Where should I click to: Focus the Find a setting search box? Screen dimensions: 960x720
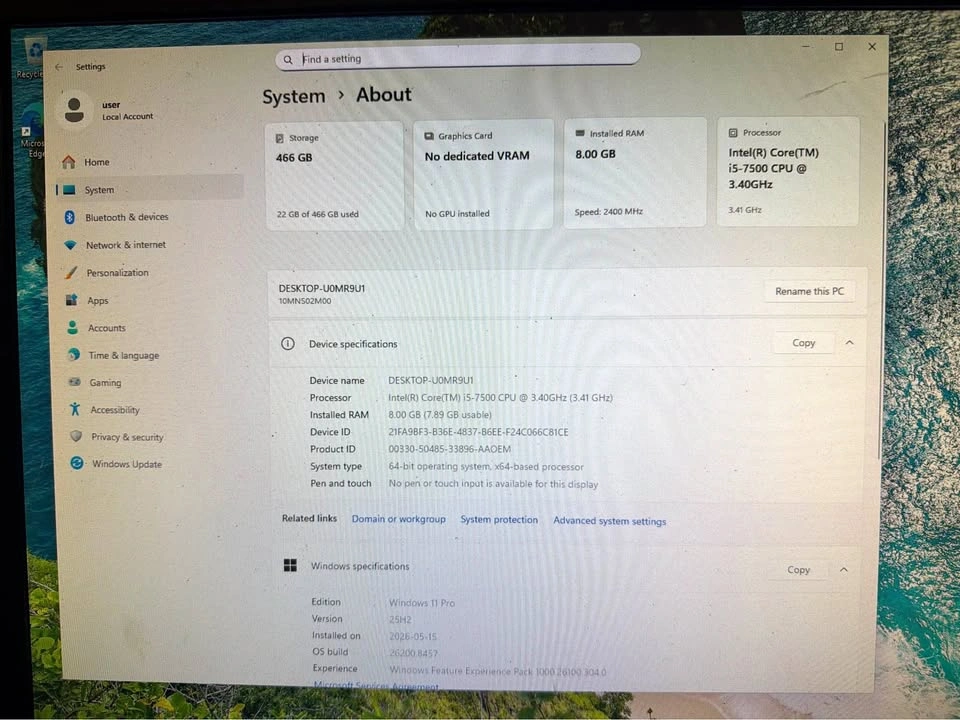458,58
